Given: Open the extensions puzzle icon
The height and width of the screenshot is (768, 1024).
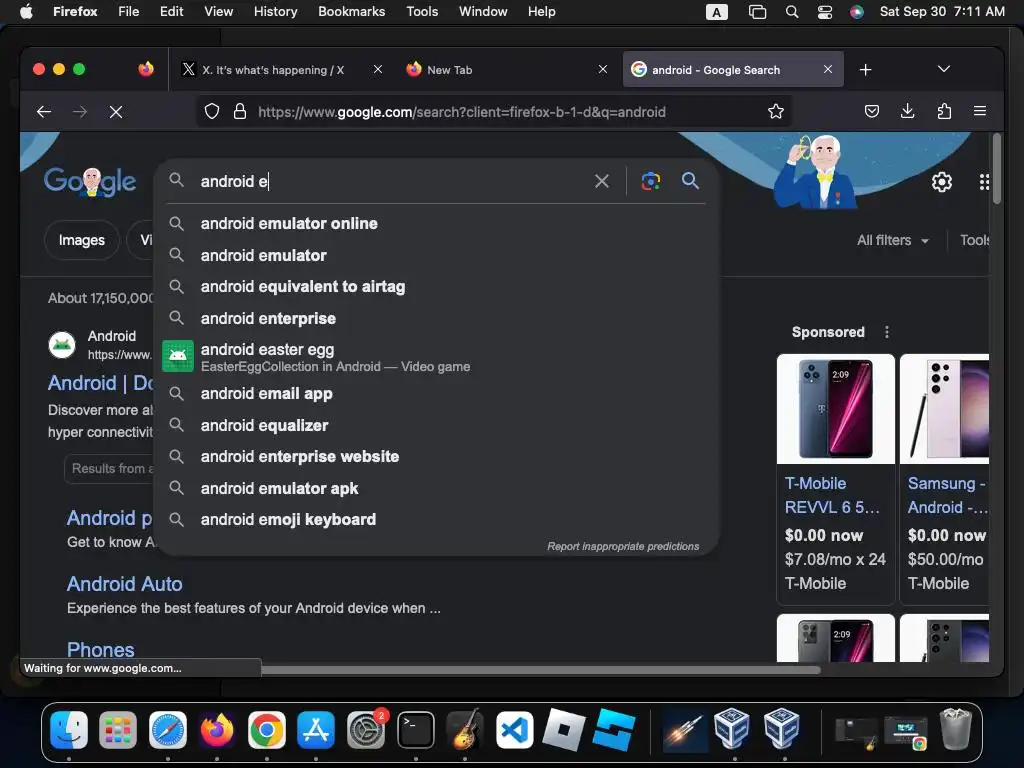Looking at the screenshot, I should (x=944, y=112).
